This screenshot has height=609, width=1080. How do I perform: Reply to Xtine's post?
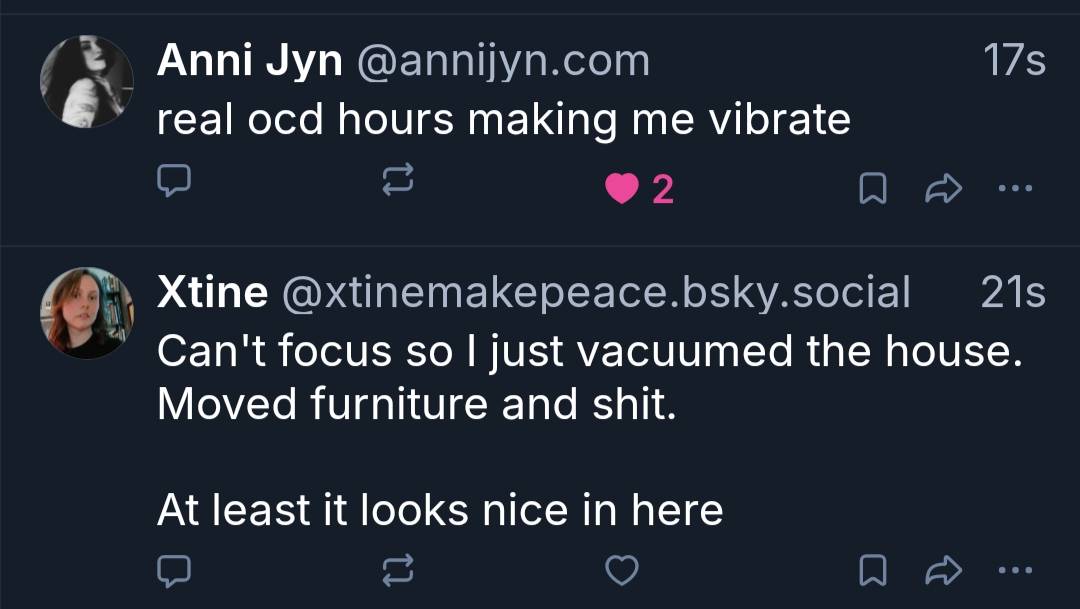175,570
